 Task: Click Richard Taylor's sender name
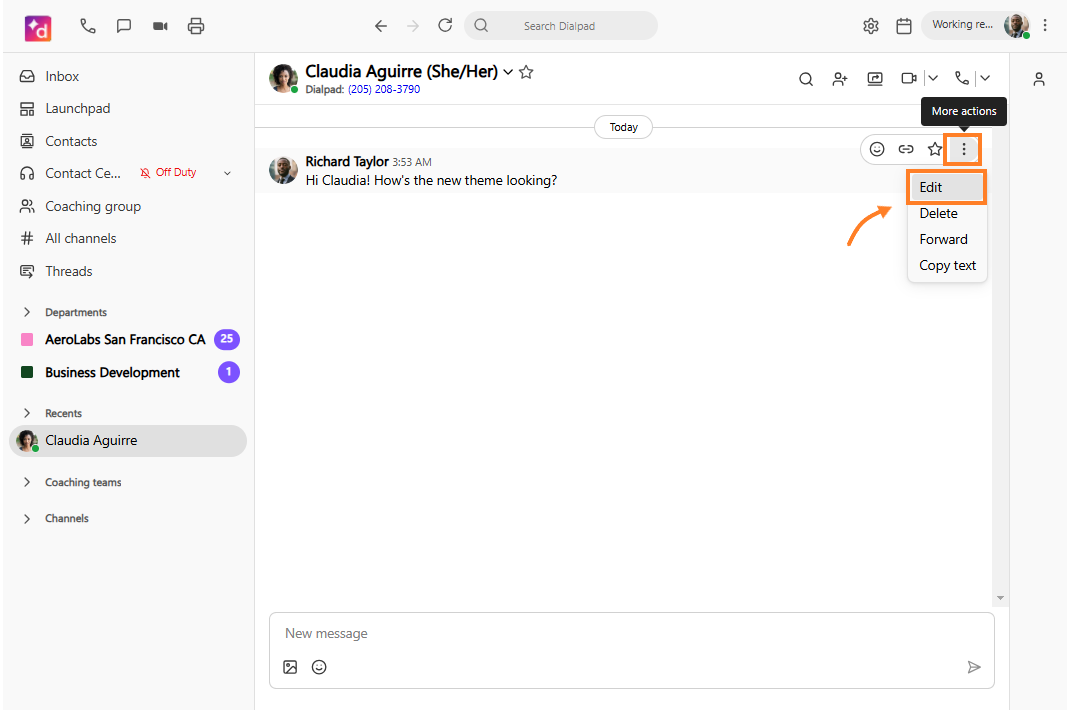347,161
